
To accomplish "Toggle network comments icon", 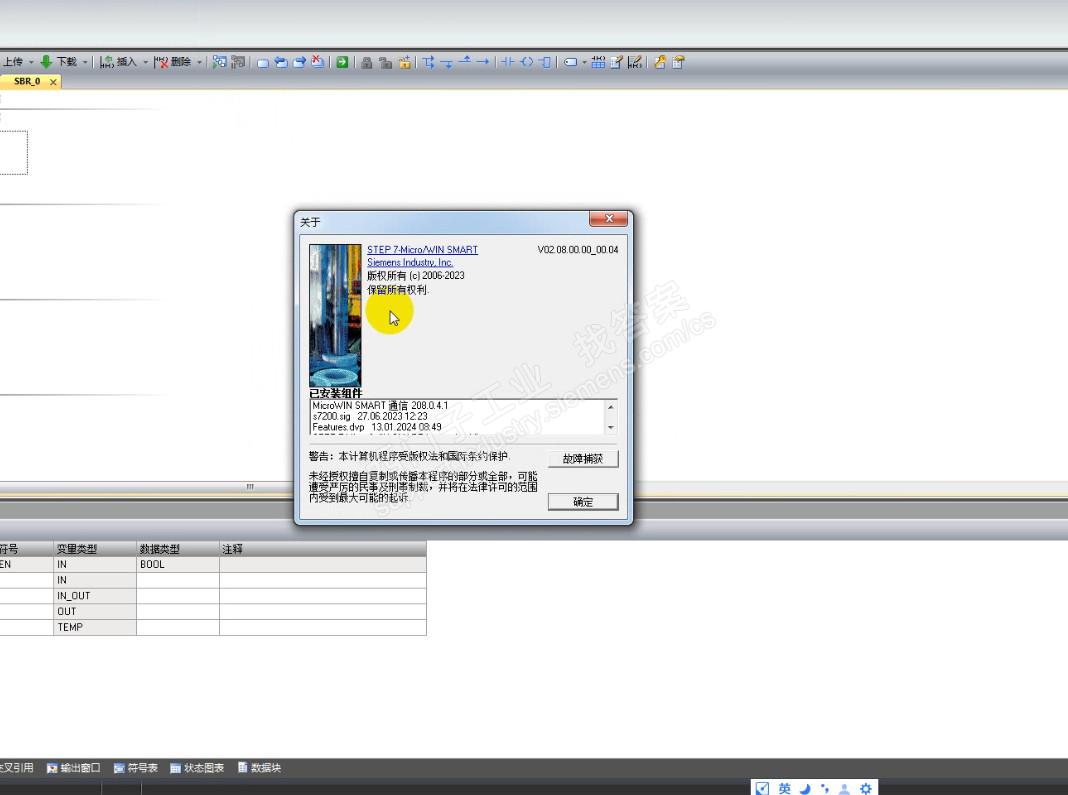I will pyautogui.click(x=635, y=62).
